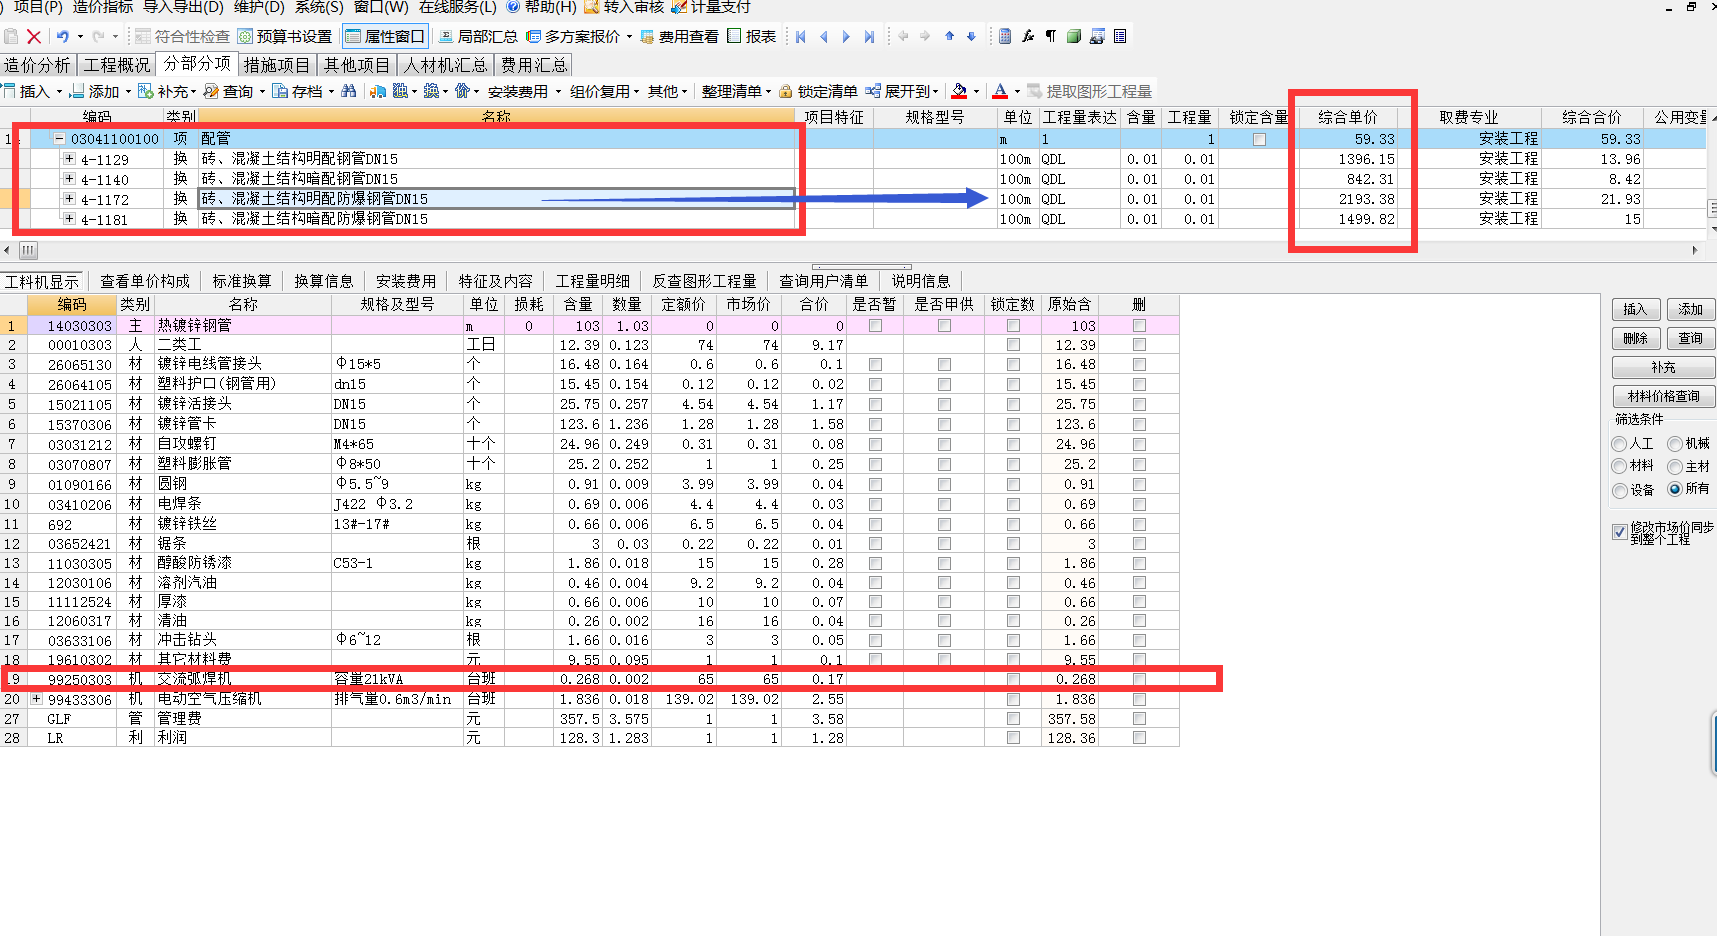This screenshot has width=1717, height=936.
Task: Select 所有 all radio filter
Action: [x=1675, y=489]
